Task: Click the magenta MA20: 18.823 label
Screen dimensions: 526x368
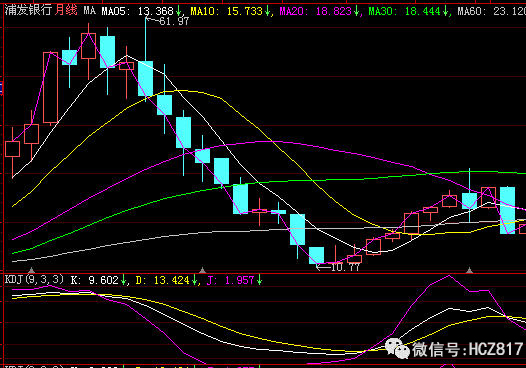Action: click(x=315, y=11)
